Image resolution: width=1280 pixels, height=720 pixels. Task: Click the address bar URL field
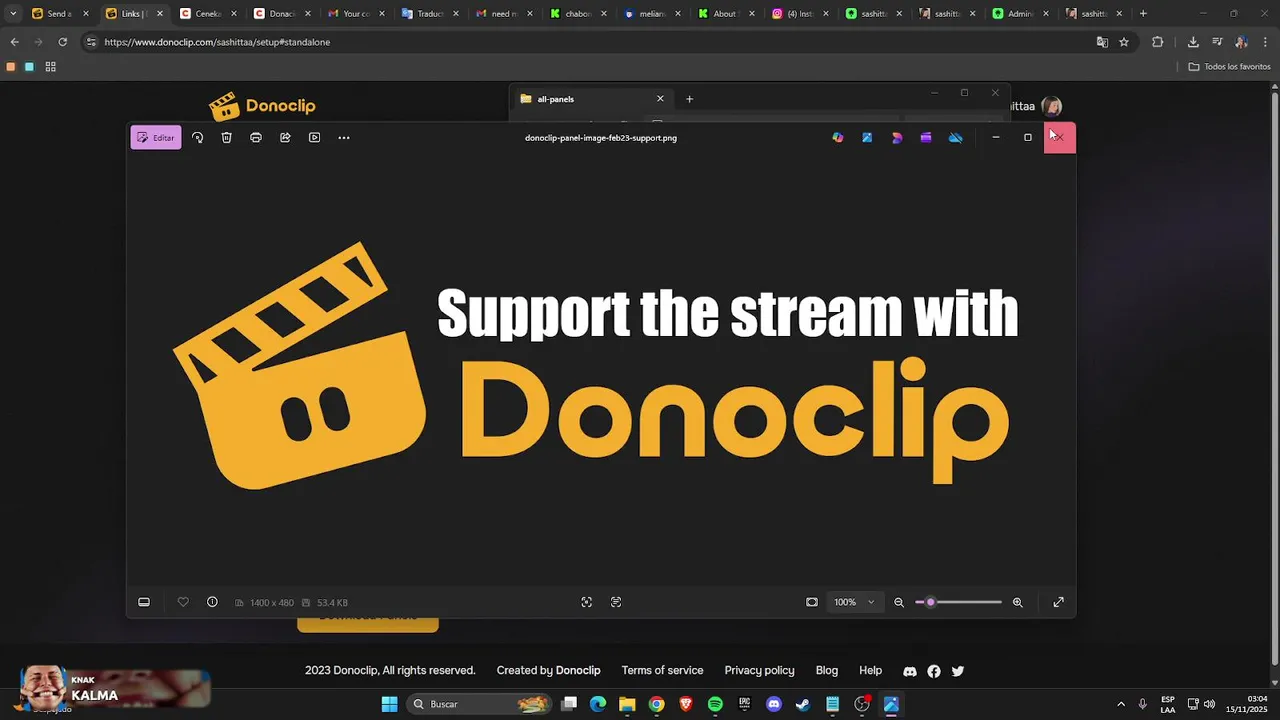590,42
